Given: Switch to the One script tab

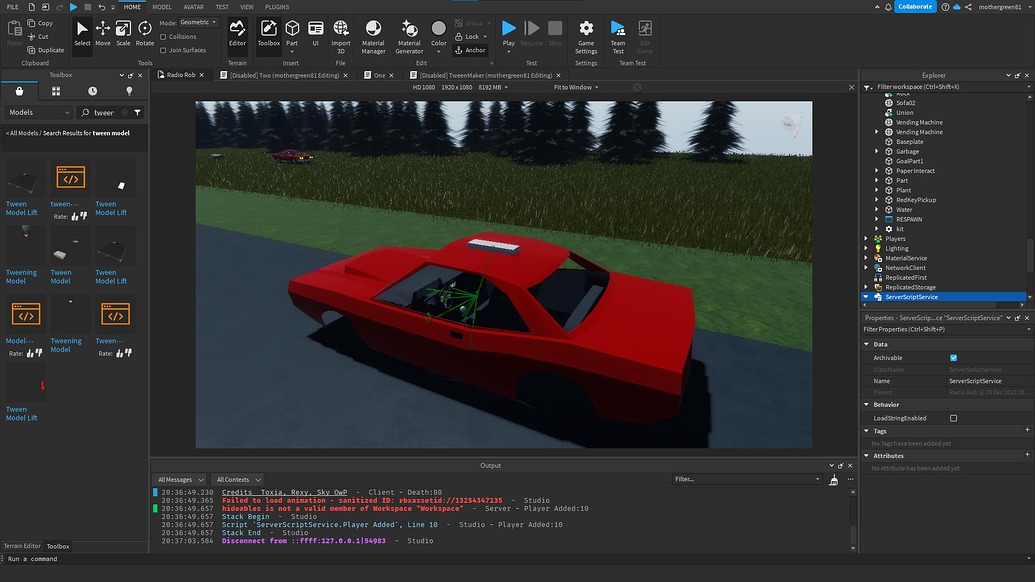Looking at the screenshot, I should [x=379, y=75].
